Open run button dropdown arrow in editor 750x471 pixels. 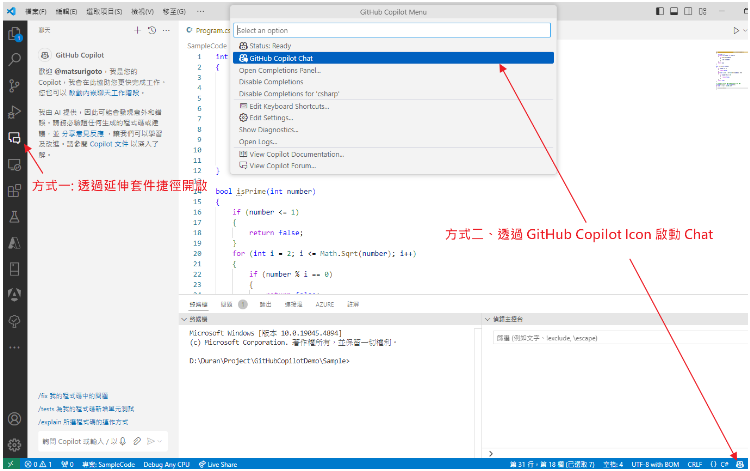coord(745,31)
